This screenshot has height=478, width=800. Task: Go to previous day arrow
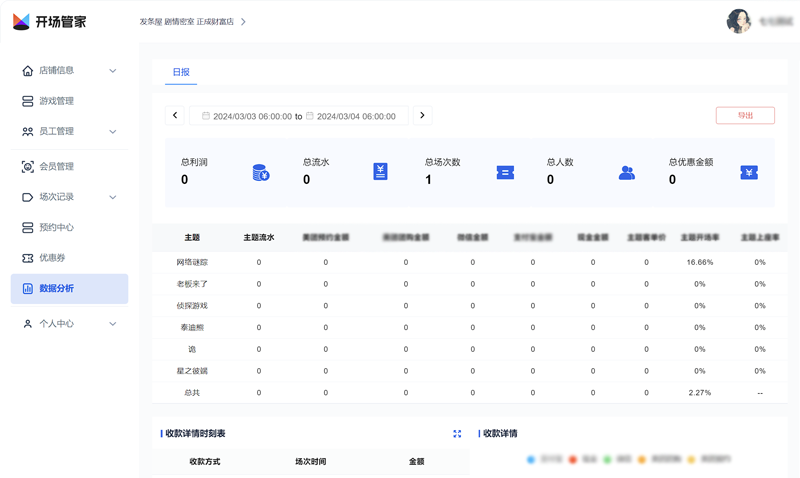point(174,115)
